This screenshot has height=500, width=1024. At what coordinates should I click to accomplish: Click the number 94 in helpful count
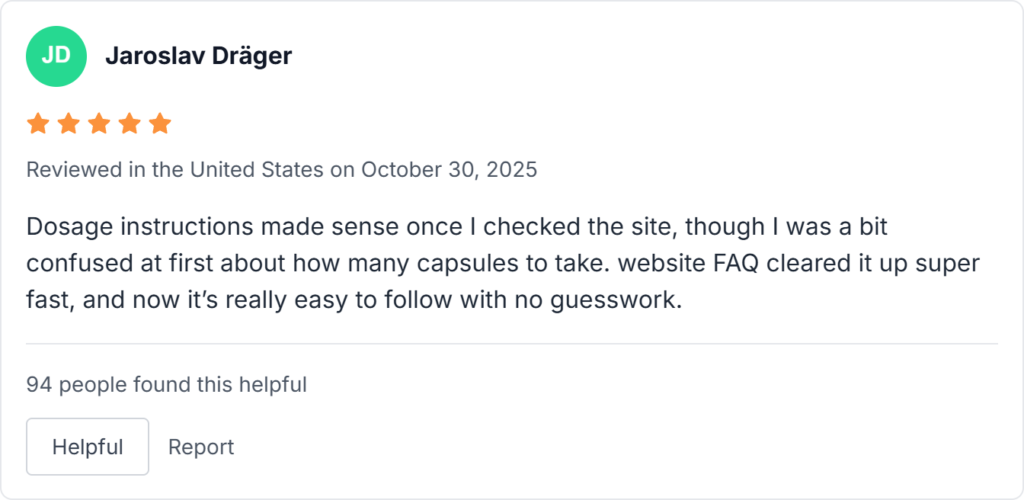click(x=39, y=383)
